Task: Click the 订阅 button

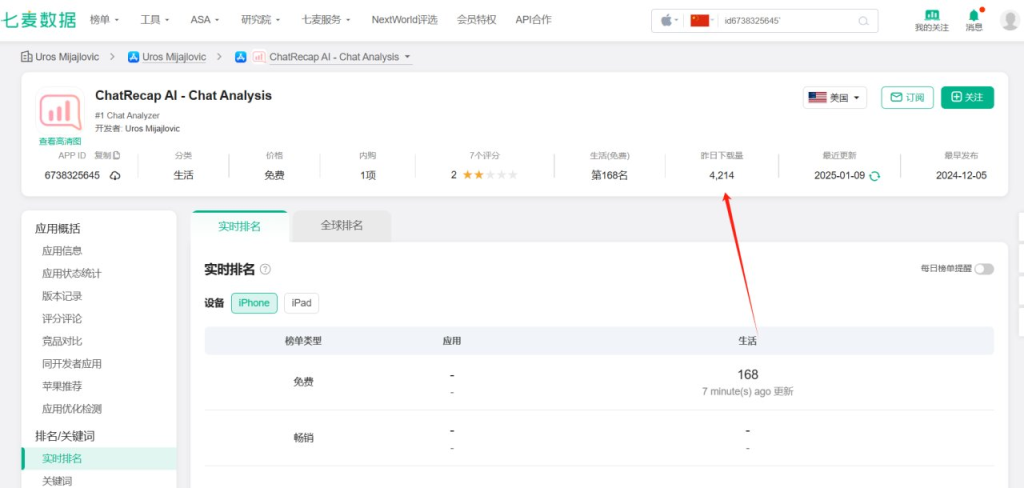Action: tap(907, 97)
